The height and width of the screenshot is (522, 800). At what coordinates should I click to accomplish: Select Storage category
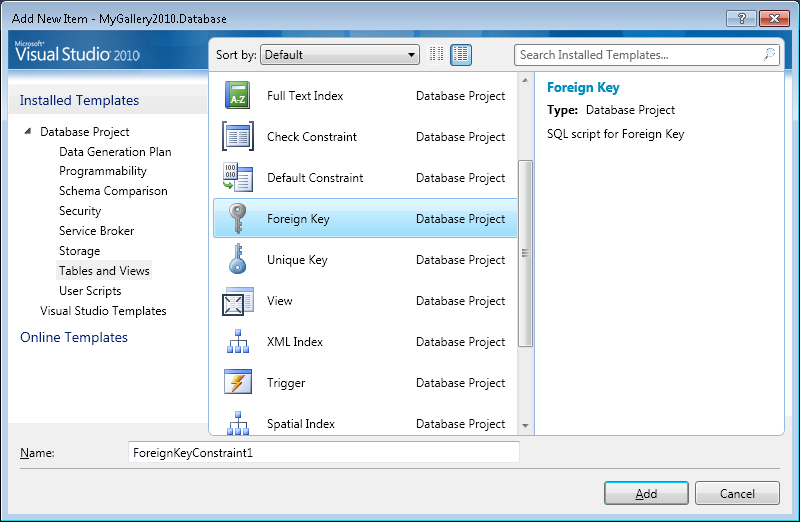(x=80, y=251)
